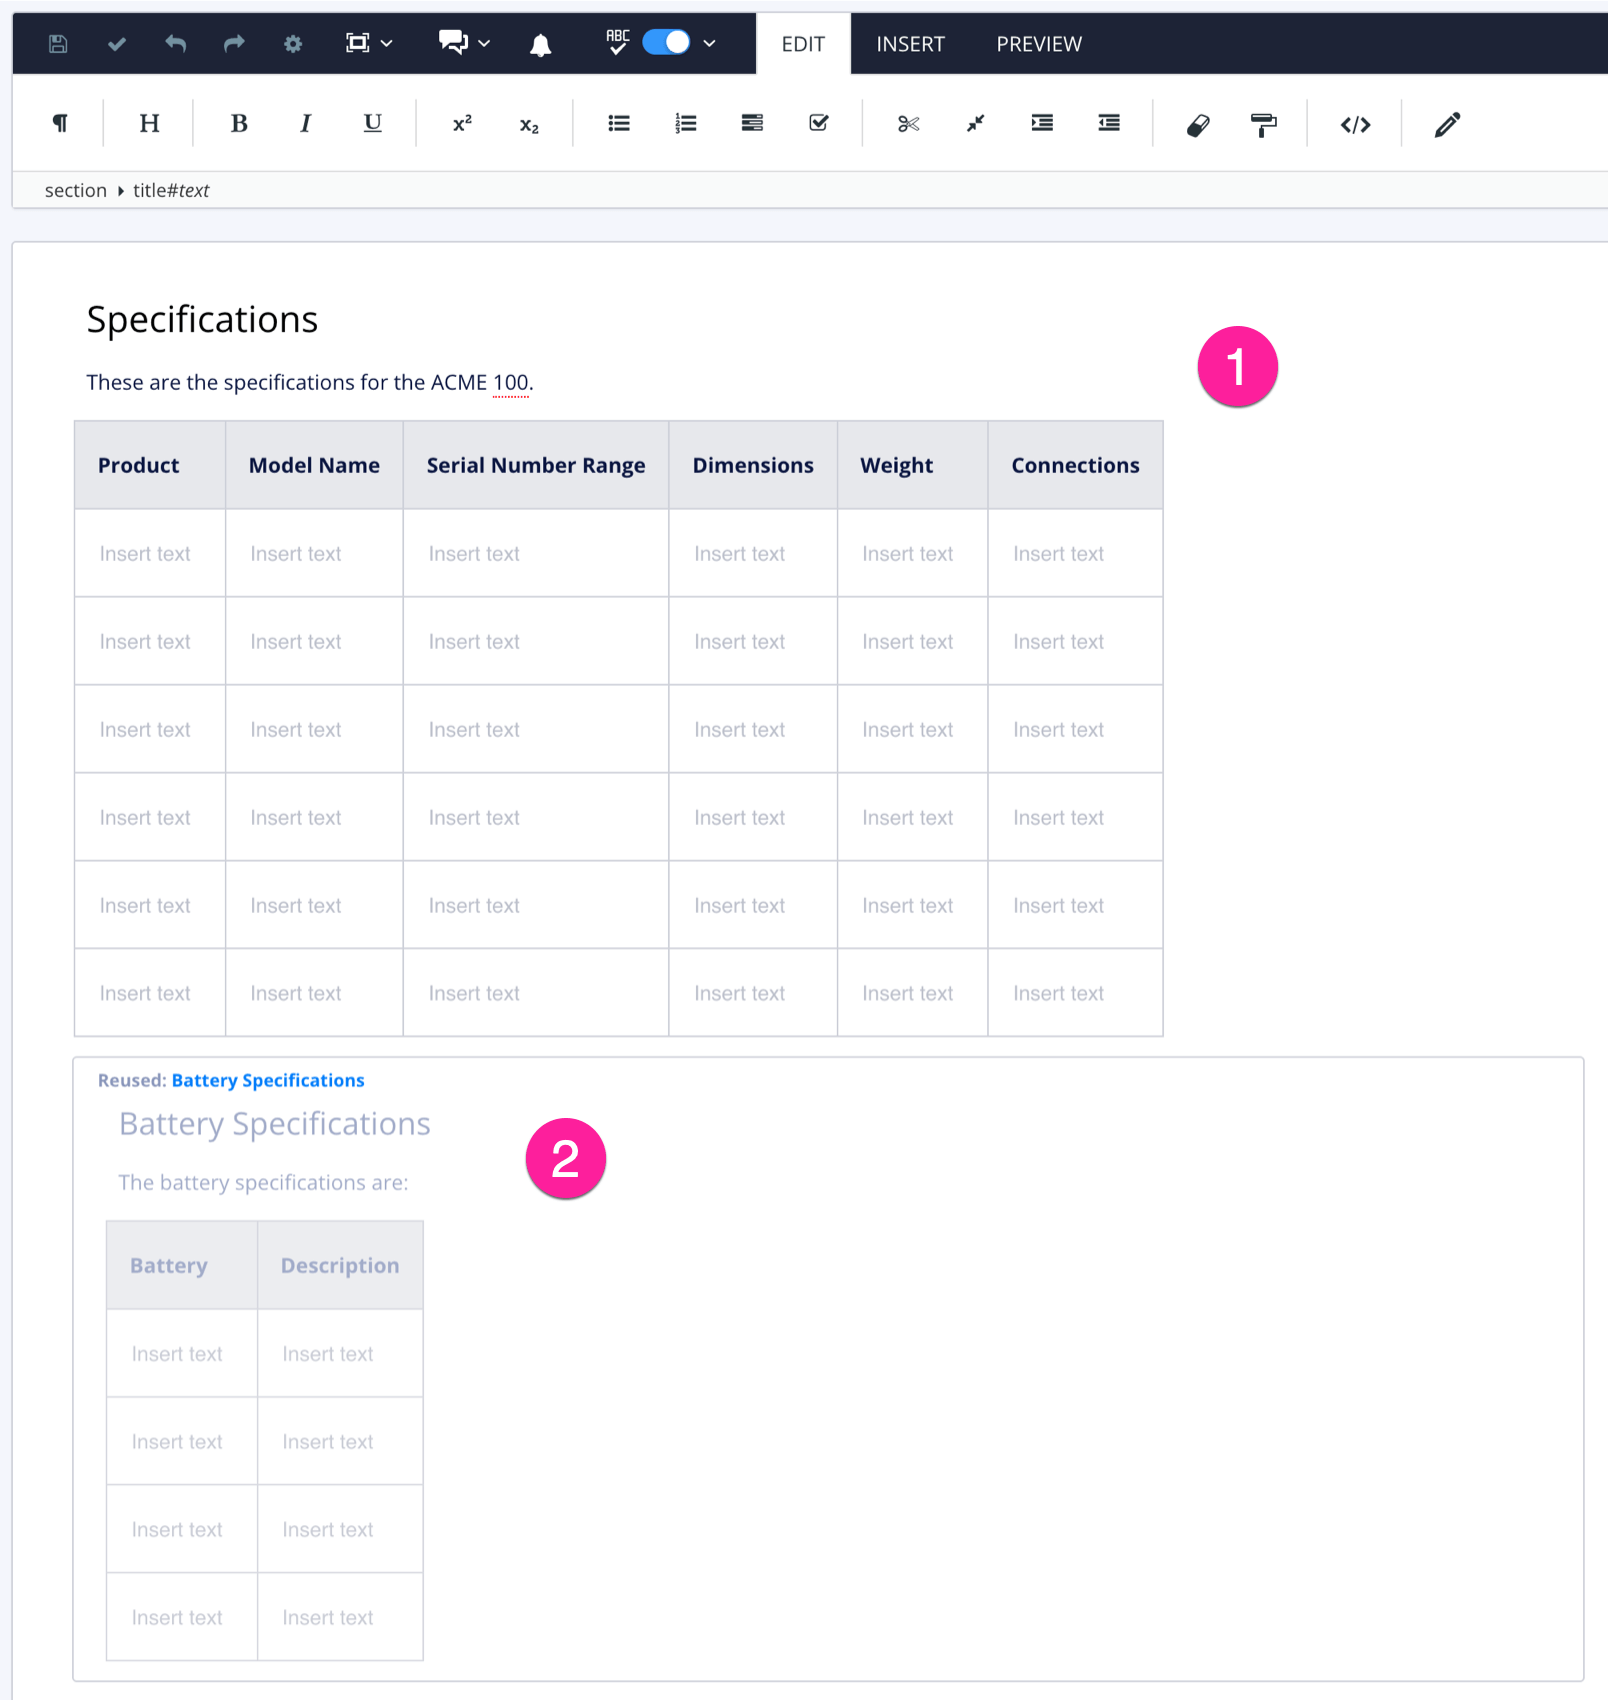
Task: Undo the last change
Action: tap(175, 43)
